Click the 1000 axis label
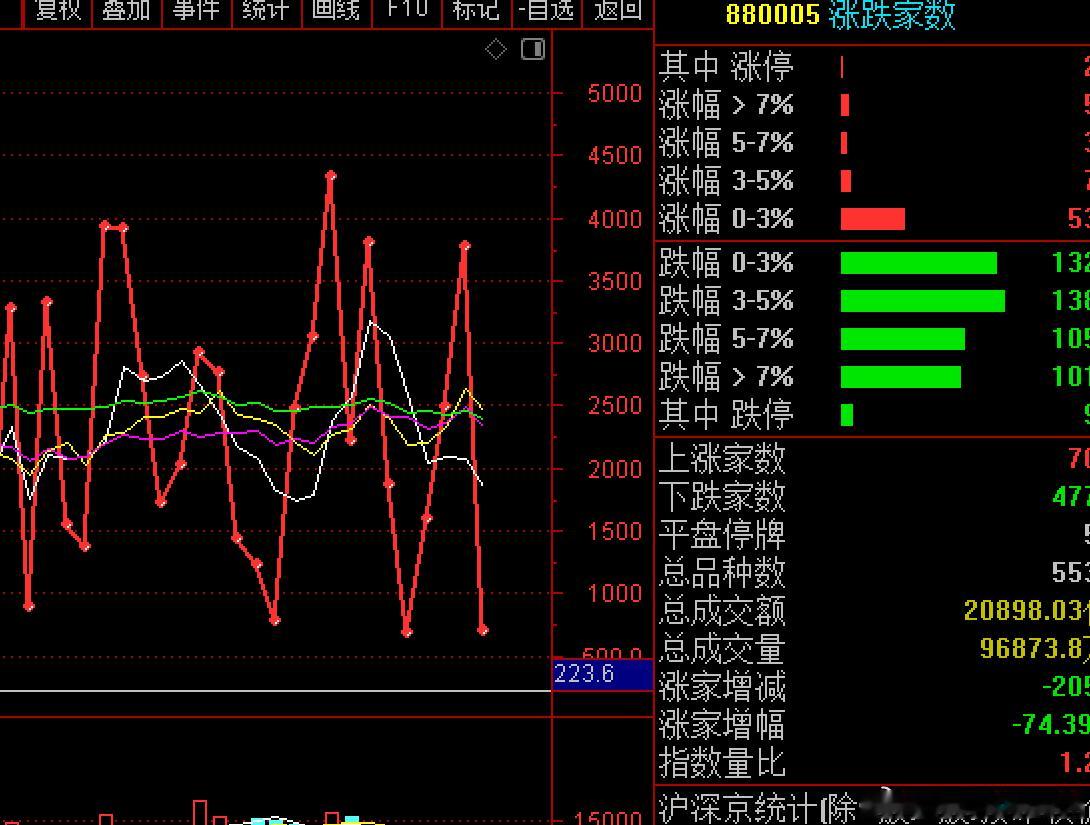The width and height of the screenshot is (1090, 825). (615, 594)
